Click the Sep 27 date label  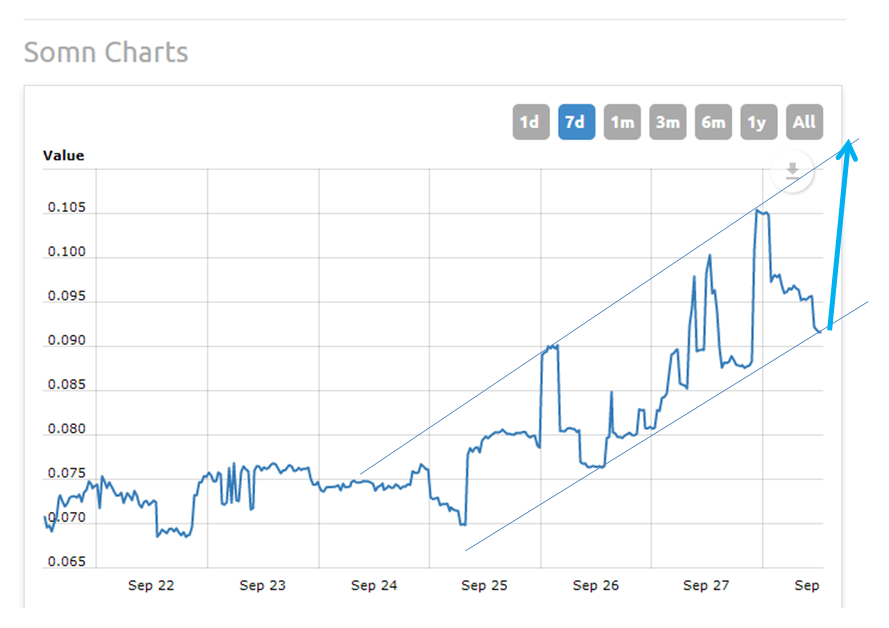pyautogui.click(x=706, y=585)
